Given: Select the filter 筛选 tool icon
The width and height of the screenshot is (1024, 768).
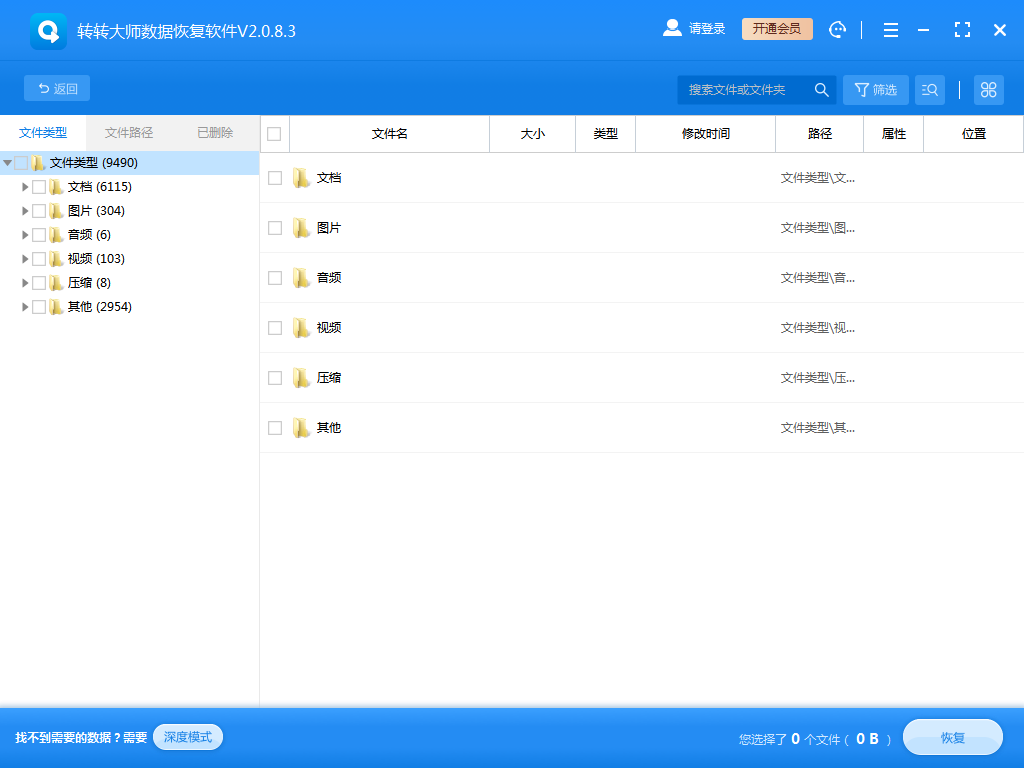Looking at the screenshot, I should 875,89.
